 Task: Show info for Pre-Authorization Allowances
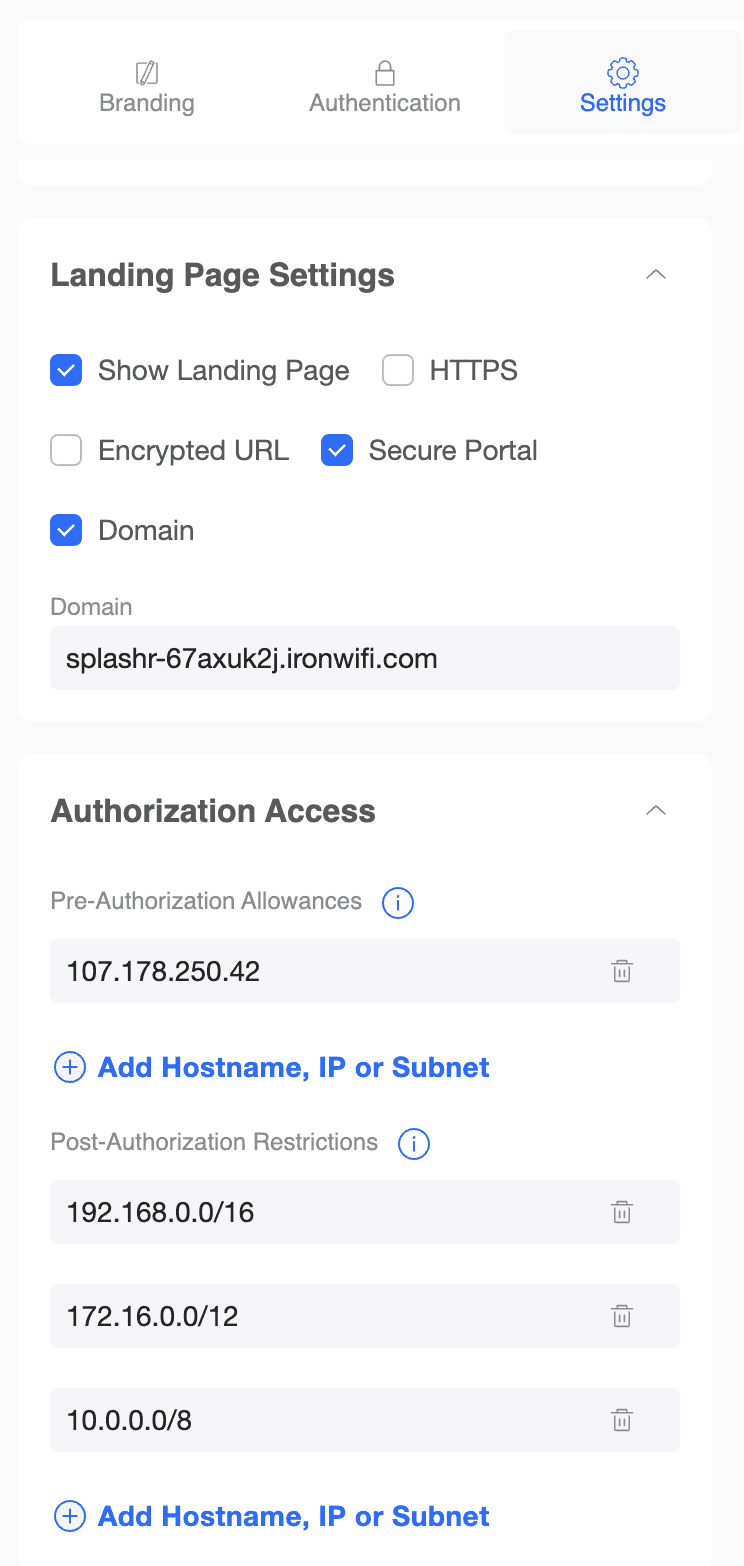click(398, 903)
